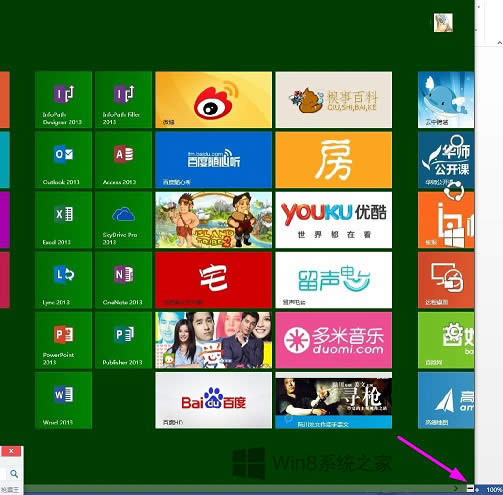Image resolution: width=503 pixels, height=495 pixels.
Task: Open the 华师公开课 tile
Action: (446, 160)
